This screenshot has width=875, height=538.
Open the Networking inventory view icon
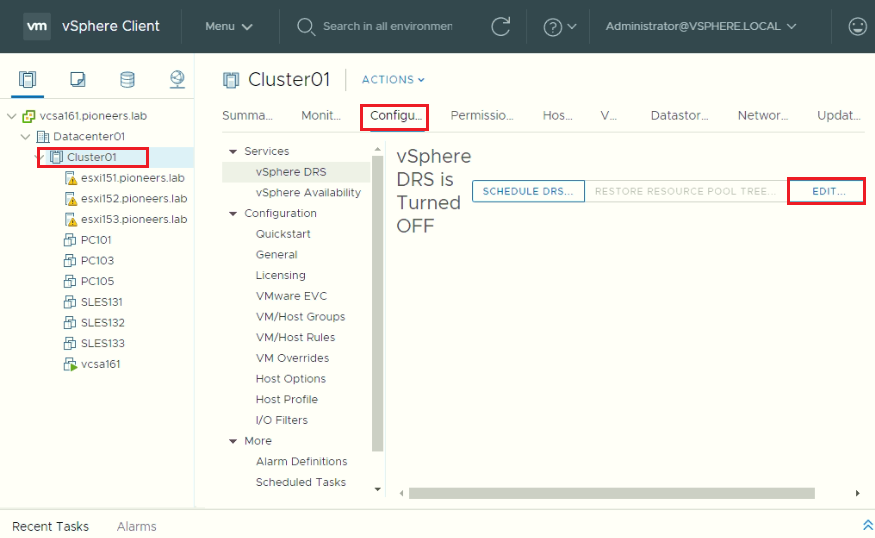(177, 79)
